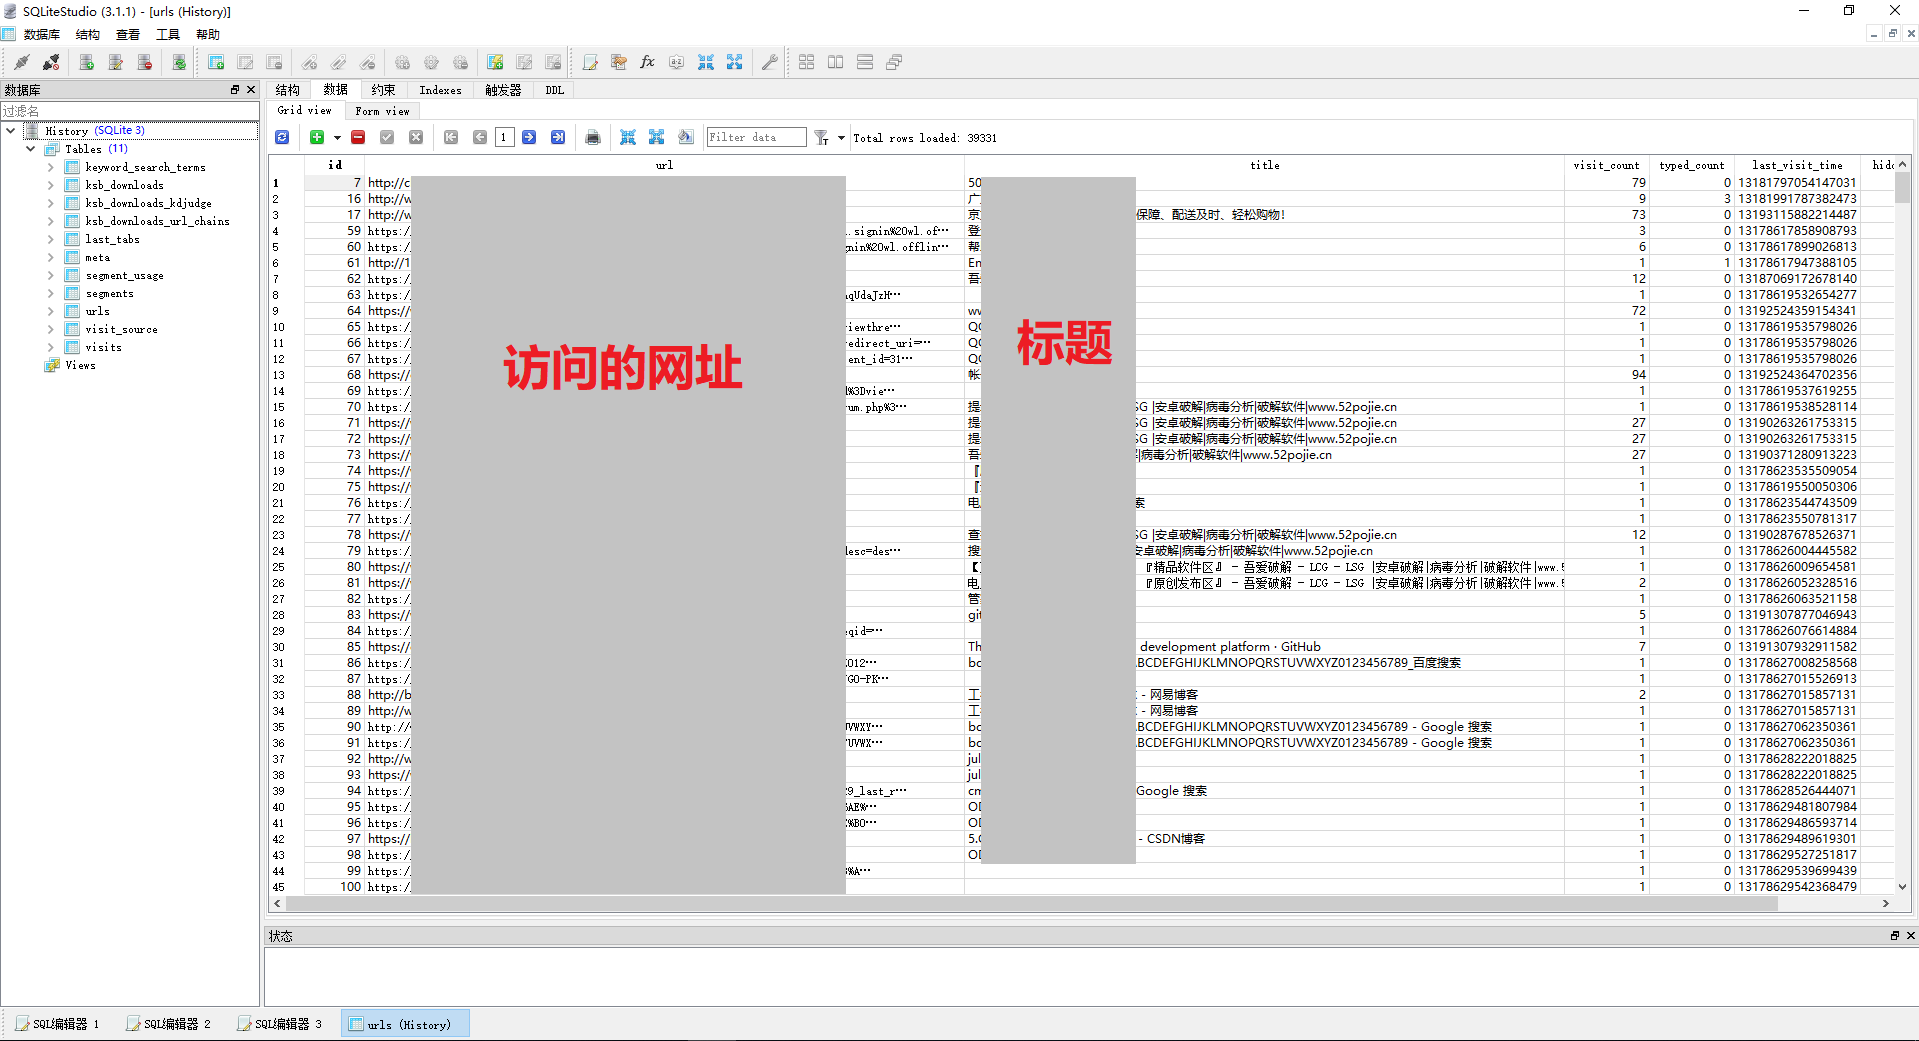Viewport: 1919px width, 1041px height.
Task: Click the horizontal scrollbar of the grid
Action: 1030,903
